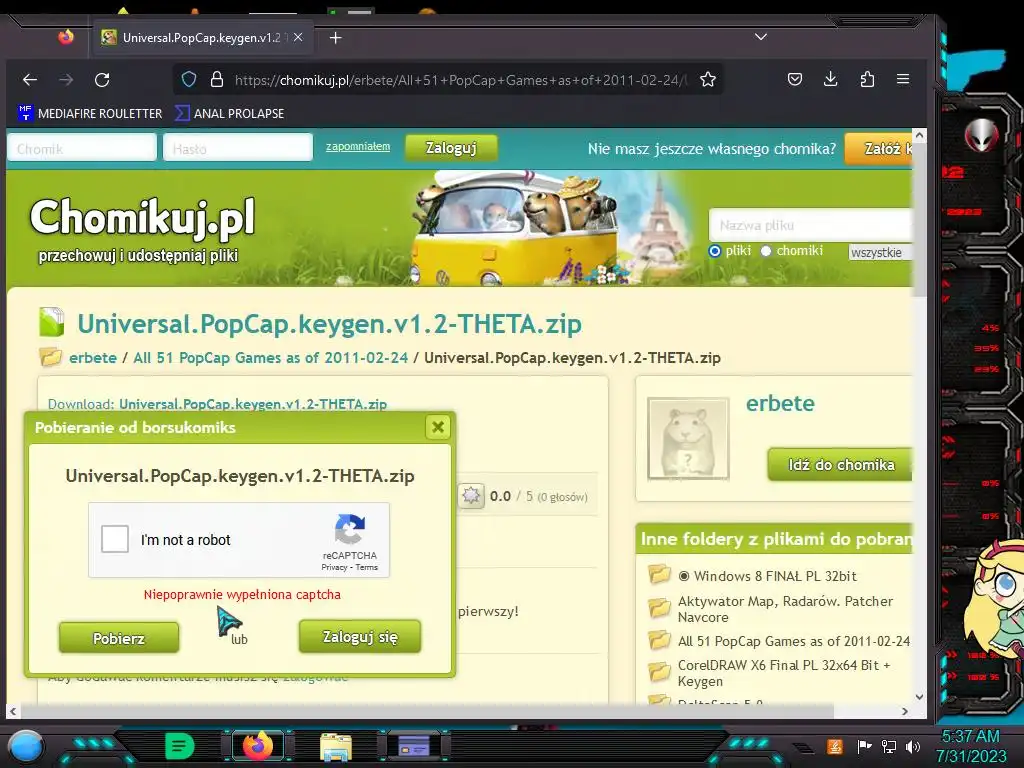Screen dimensions: 1024x768
Task: Switch to the Universal.PopCap.keygen tab
Action: click(201, 37)
